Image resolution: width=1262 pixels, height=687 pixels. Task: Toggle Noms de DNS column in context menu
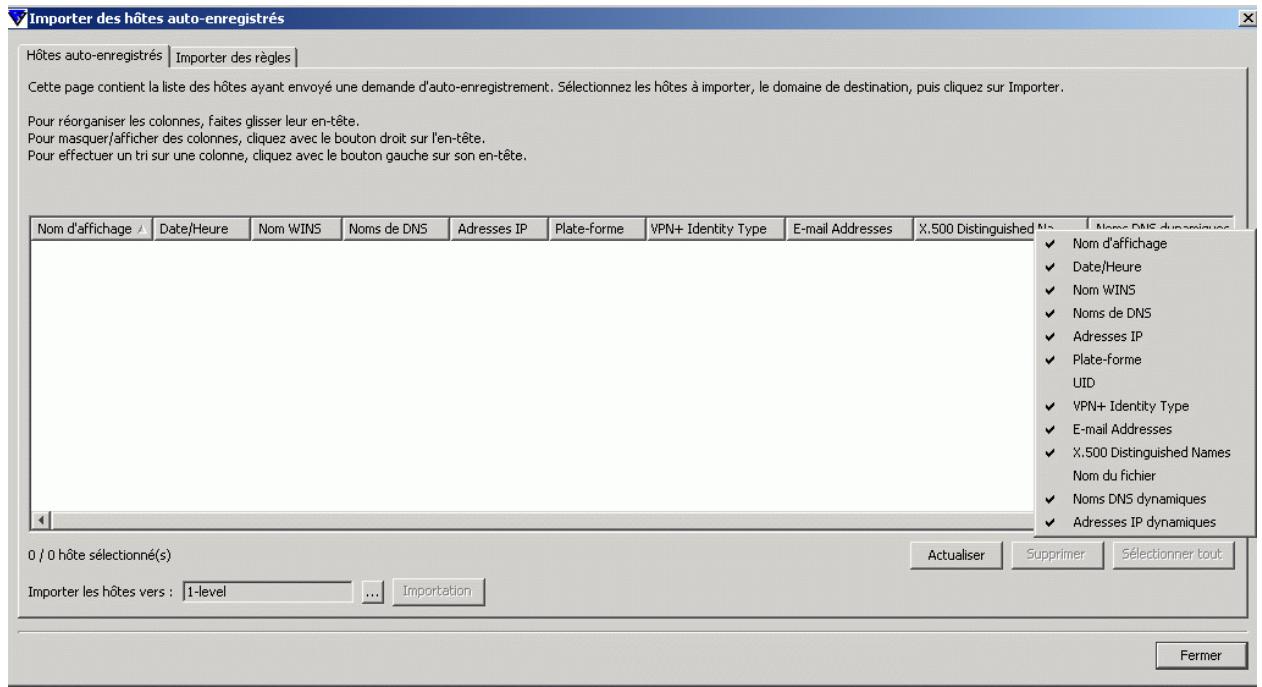coord(1145,313)
